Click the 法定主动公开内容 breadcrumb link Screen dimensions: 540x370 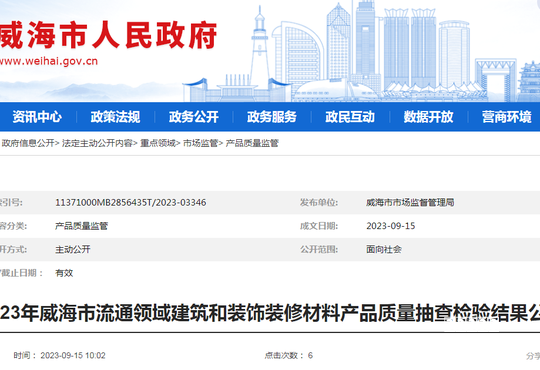[x=97, y=143]
